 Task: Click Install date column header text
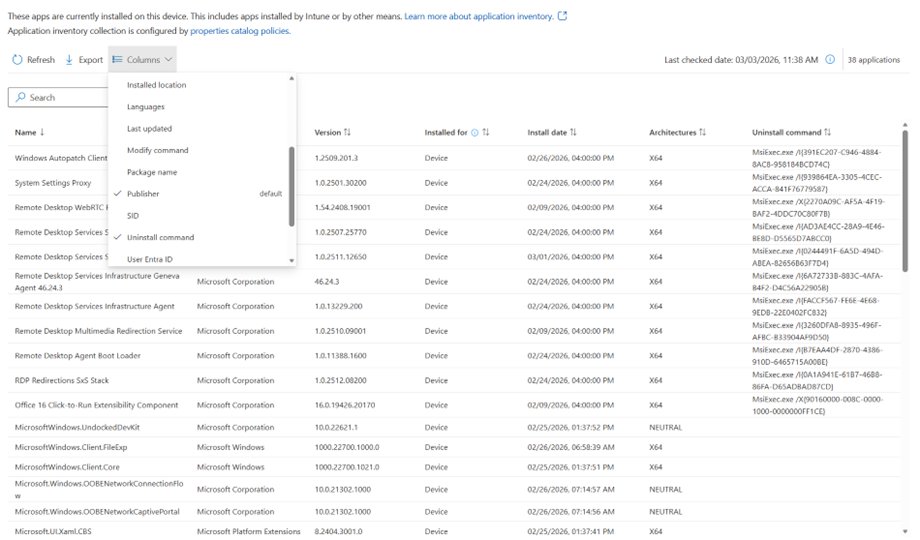click(x=547, y=132)
